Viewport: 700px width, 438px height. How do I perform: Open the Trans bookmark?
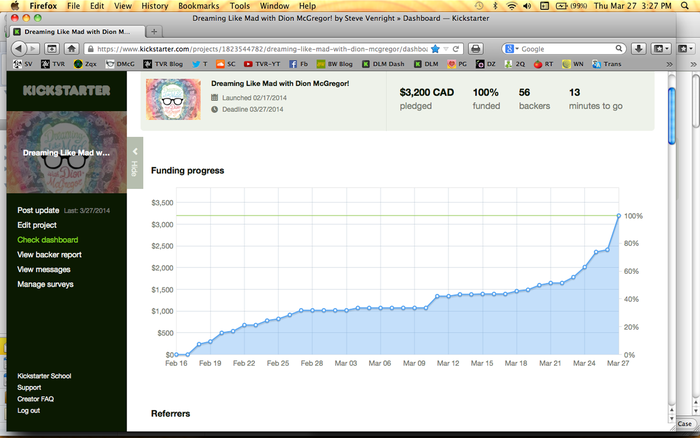(x=607, y=64)
